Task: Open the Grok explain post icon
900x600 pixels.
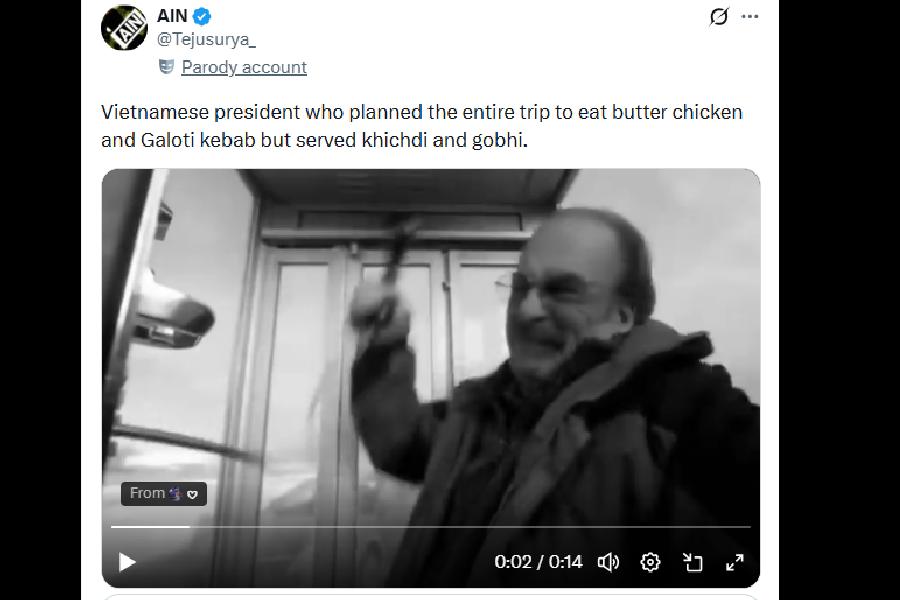Action: 719,17
